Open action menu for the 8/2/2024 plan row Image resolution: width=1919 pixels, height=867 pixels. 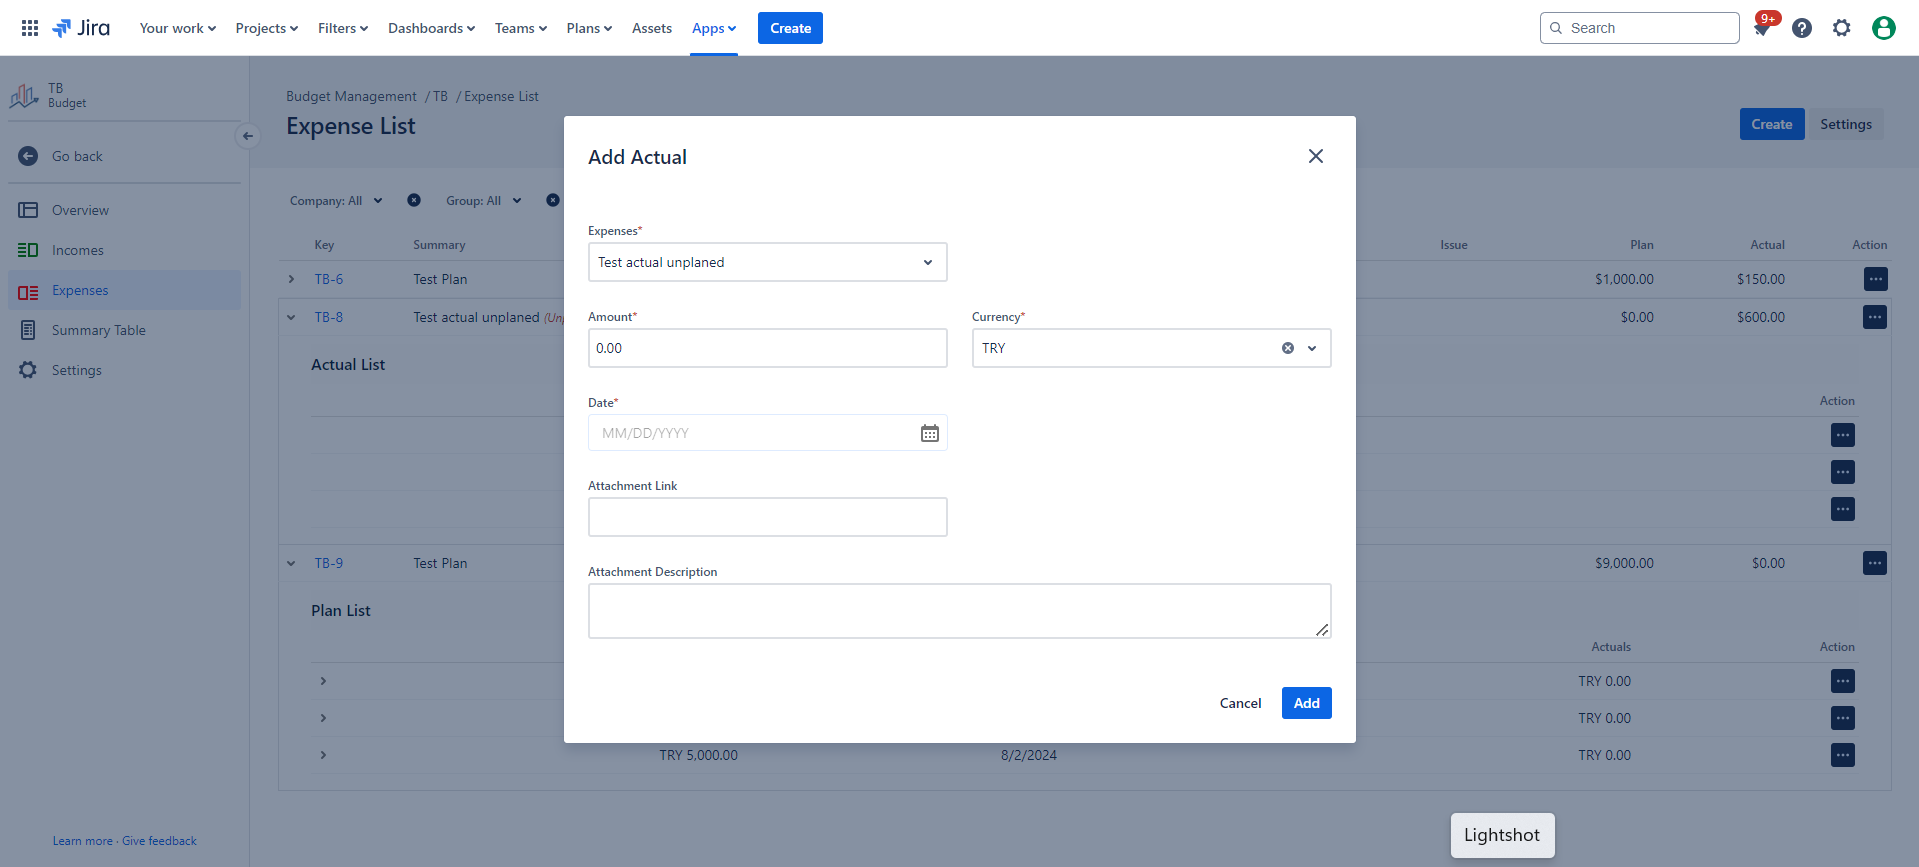[1843, 755]
